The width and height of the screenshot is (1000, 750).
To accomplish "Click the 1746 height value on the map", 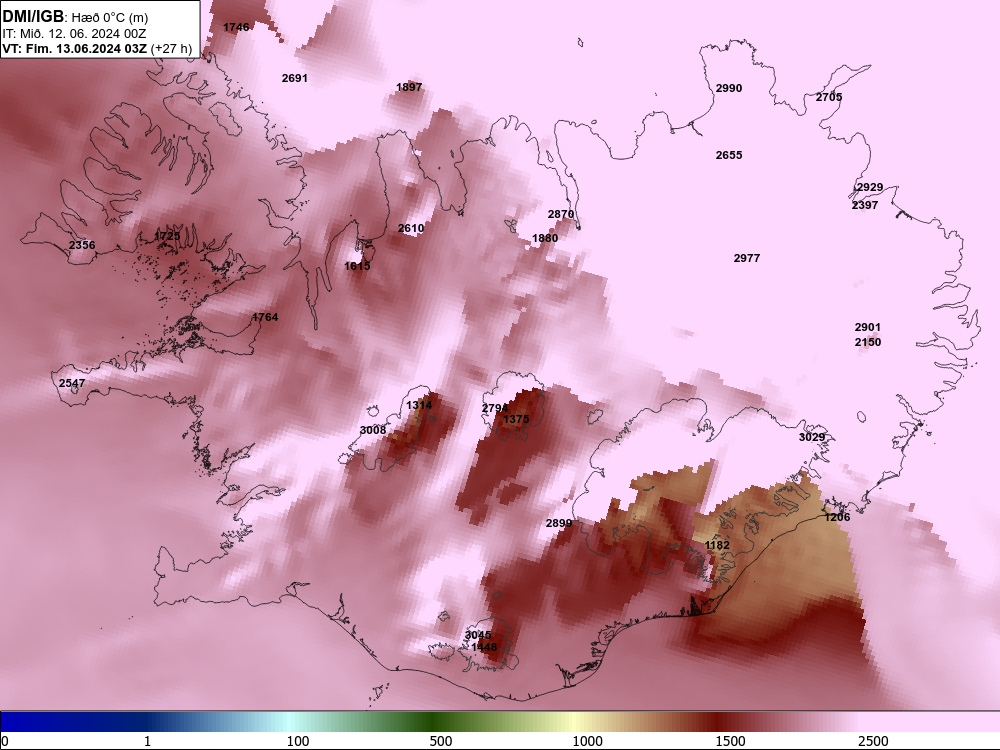I will click(x=236, y=27).
